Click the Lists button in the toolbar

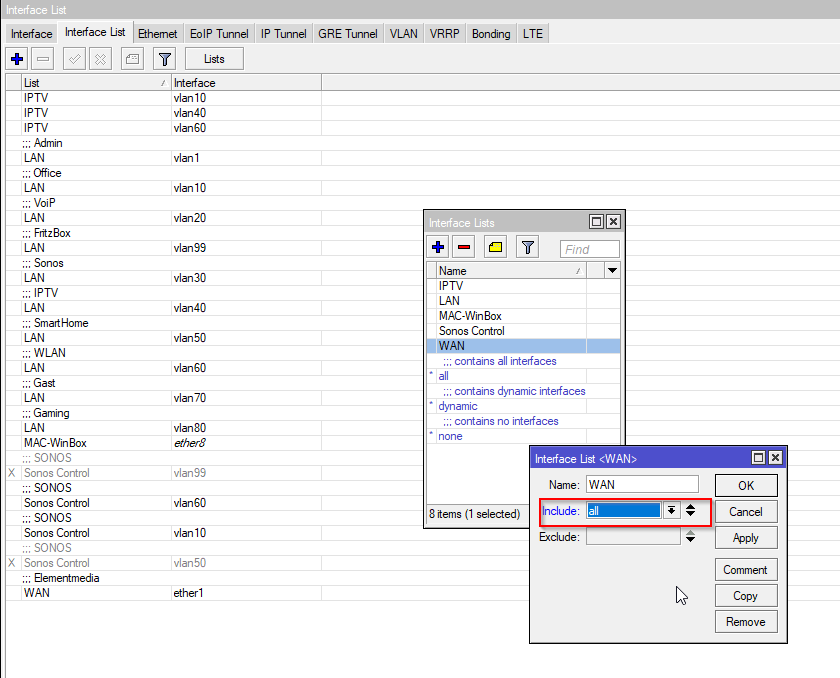214,59
